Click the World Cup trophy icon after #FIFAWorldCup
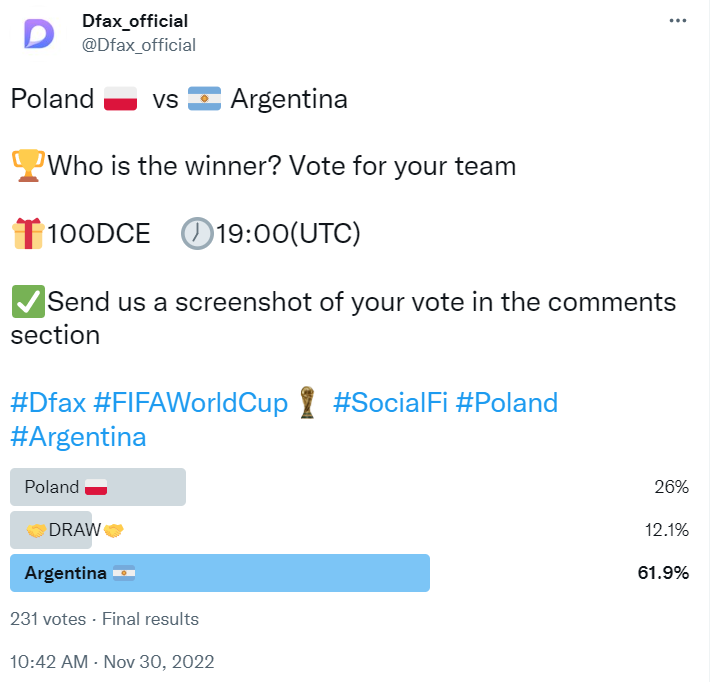The height and width of the screenshot is (682, 711). pos(307,402)
